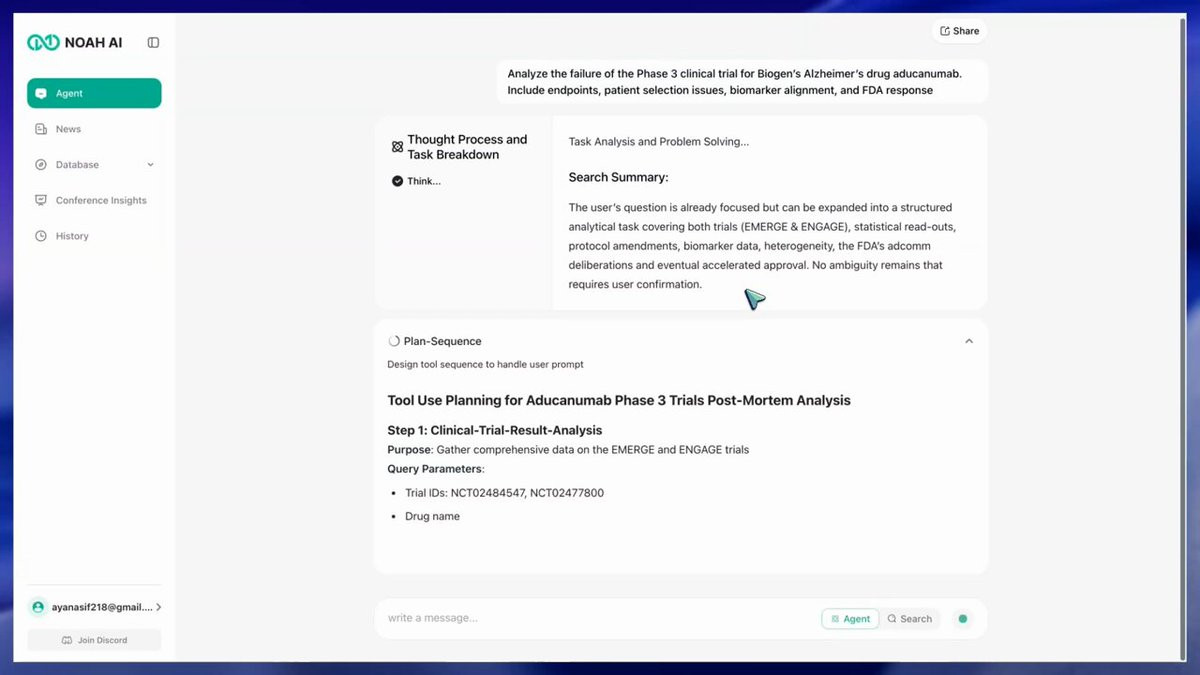Click the History clock icon
Image resolution: width=1200 pixels, height=675 pixels.
(x=41, y=236)
